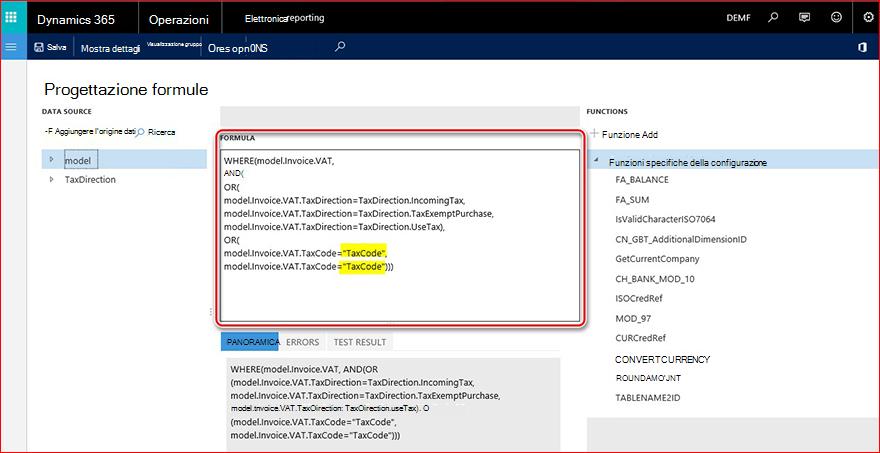Click the Funzione Add button
Image resolution: width=880 pixels, height=453 pixels.
click(x=624, y=135)
